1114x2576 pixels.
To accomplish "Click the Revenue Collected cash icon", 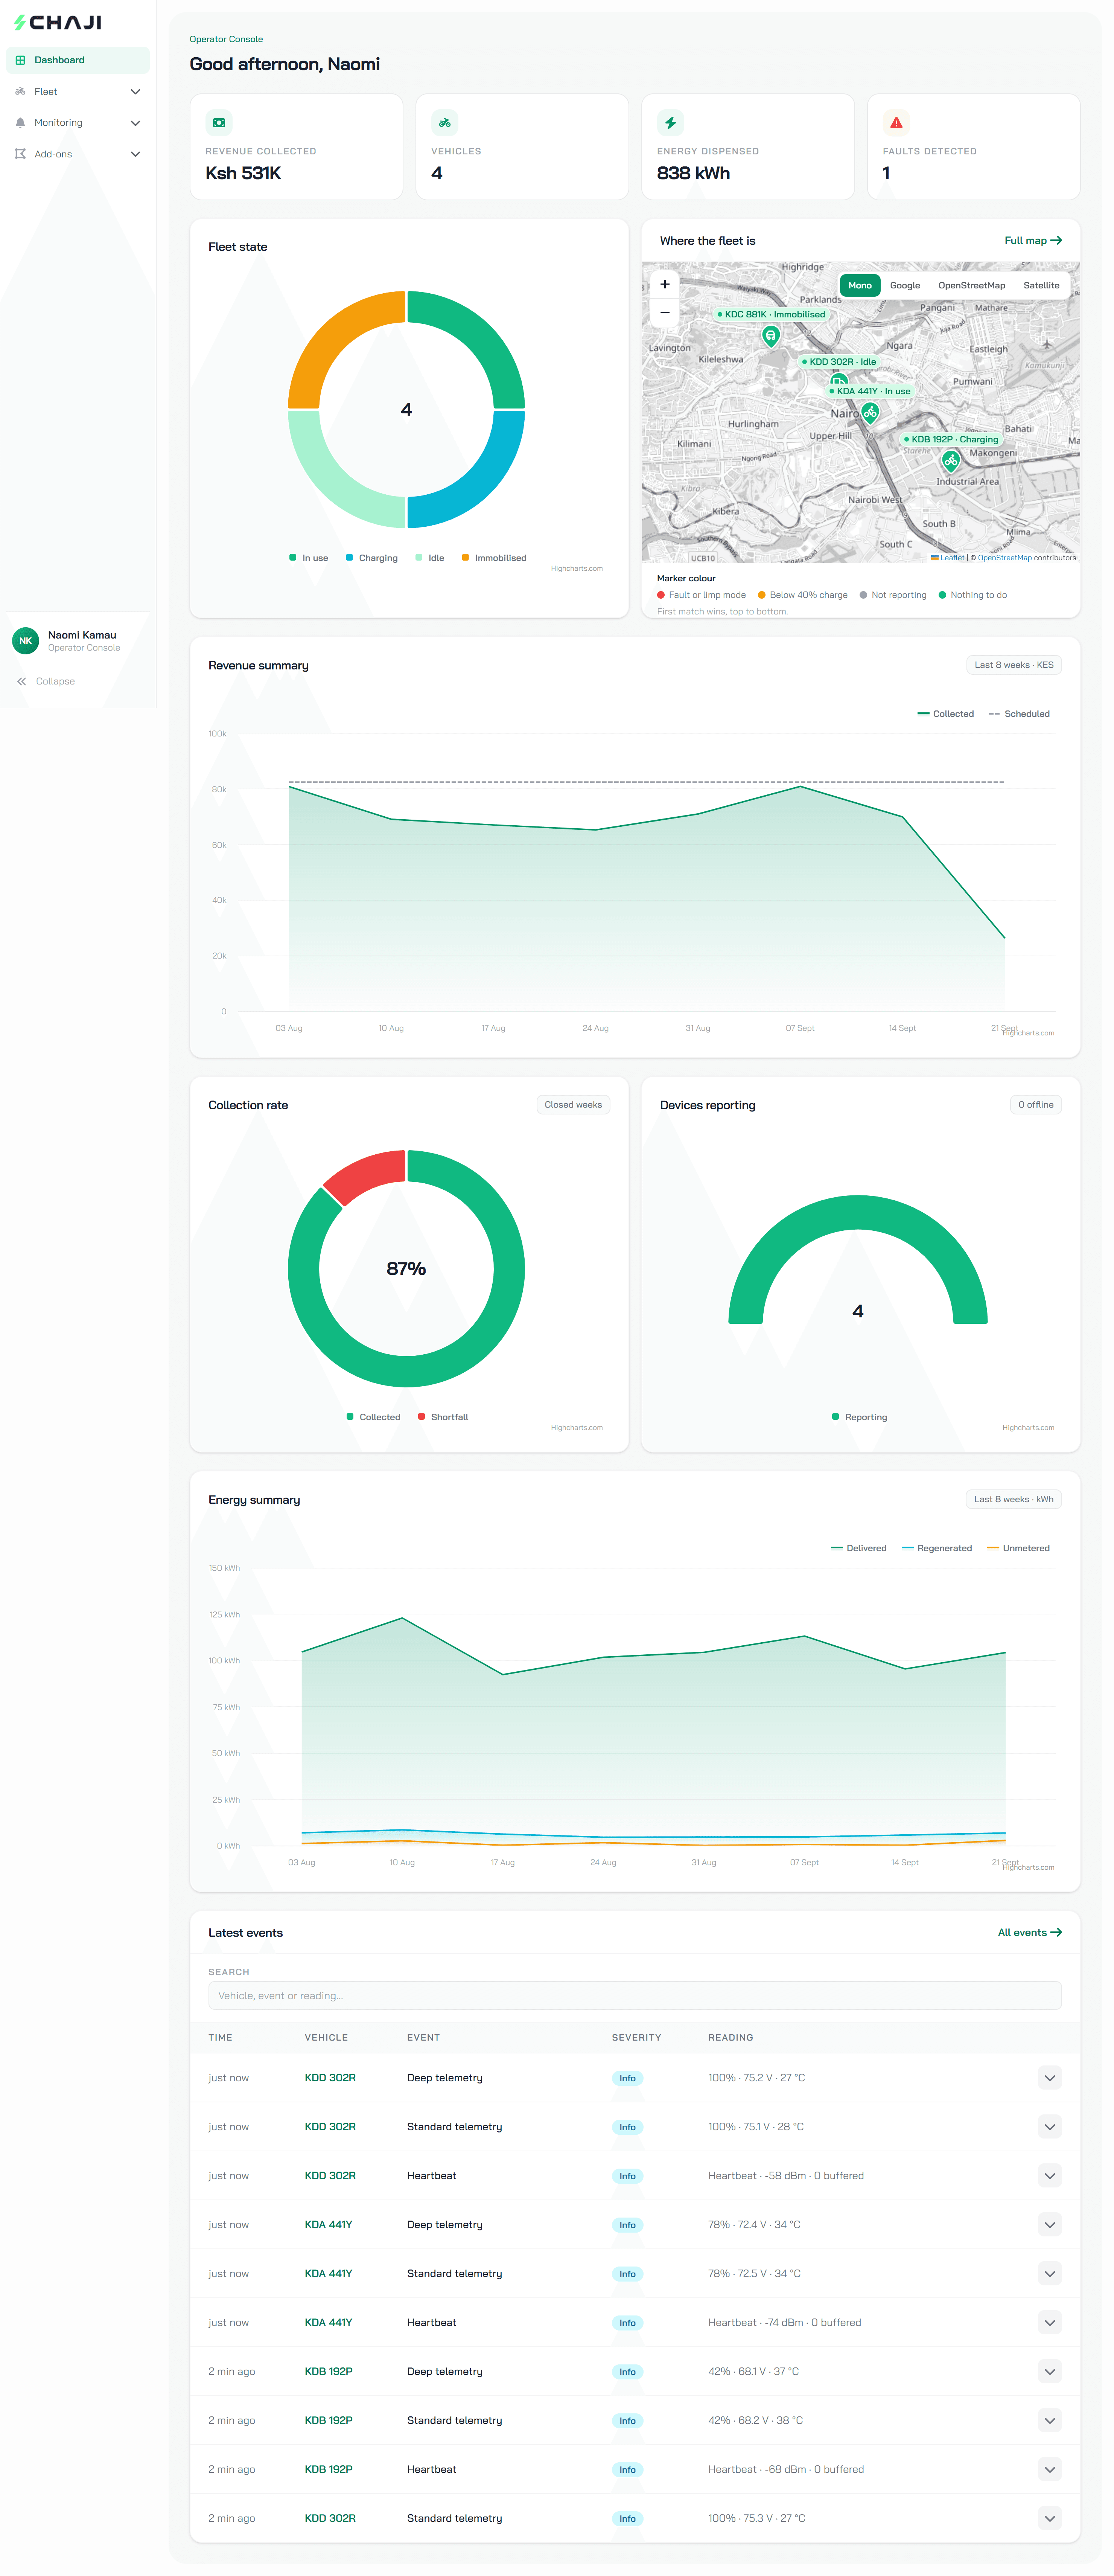I will [219, 123].
